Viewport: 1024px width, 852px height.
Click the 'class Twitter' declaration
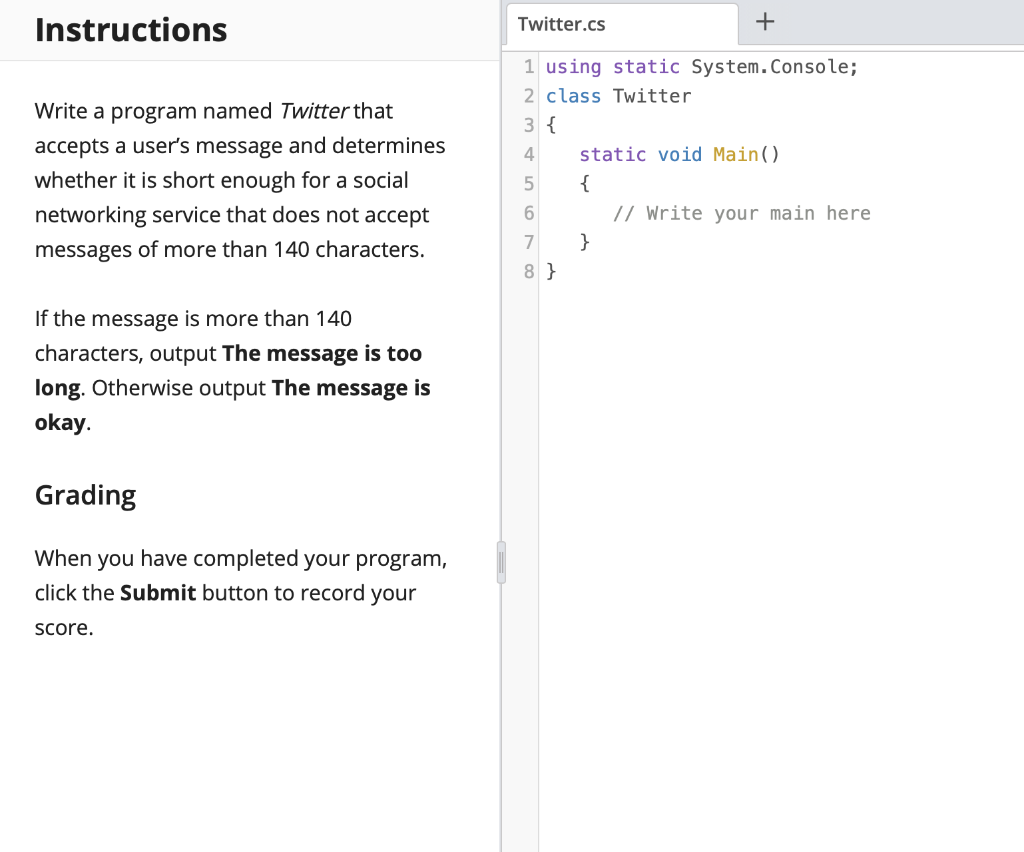pyautogui.click(x=618, y=95)
